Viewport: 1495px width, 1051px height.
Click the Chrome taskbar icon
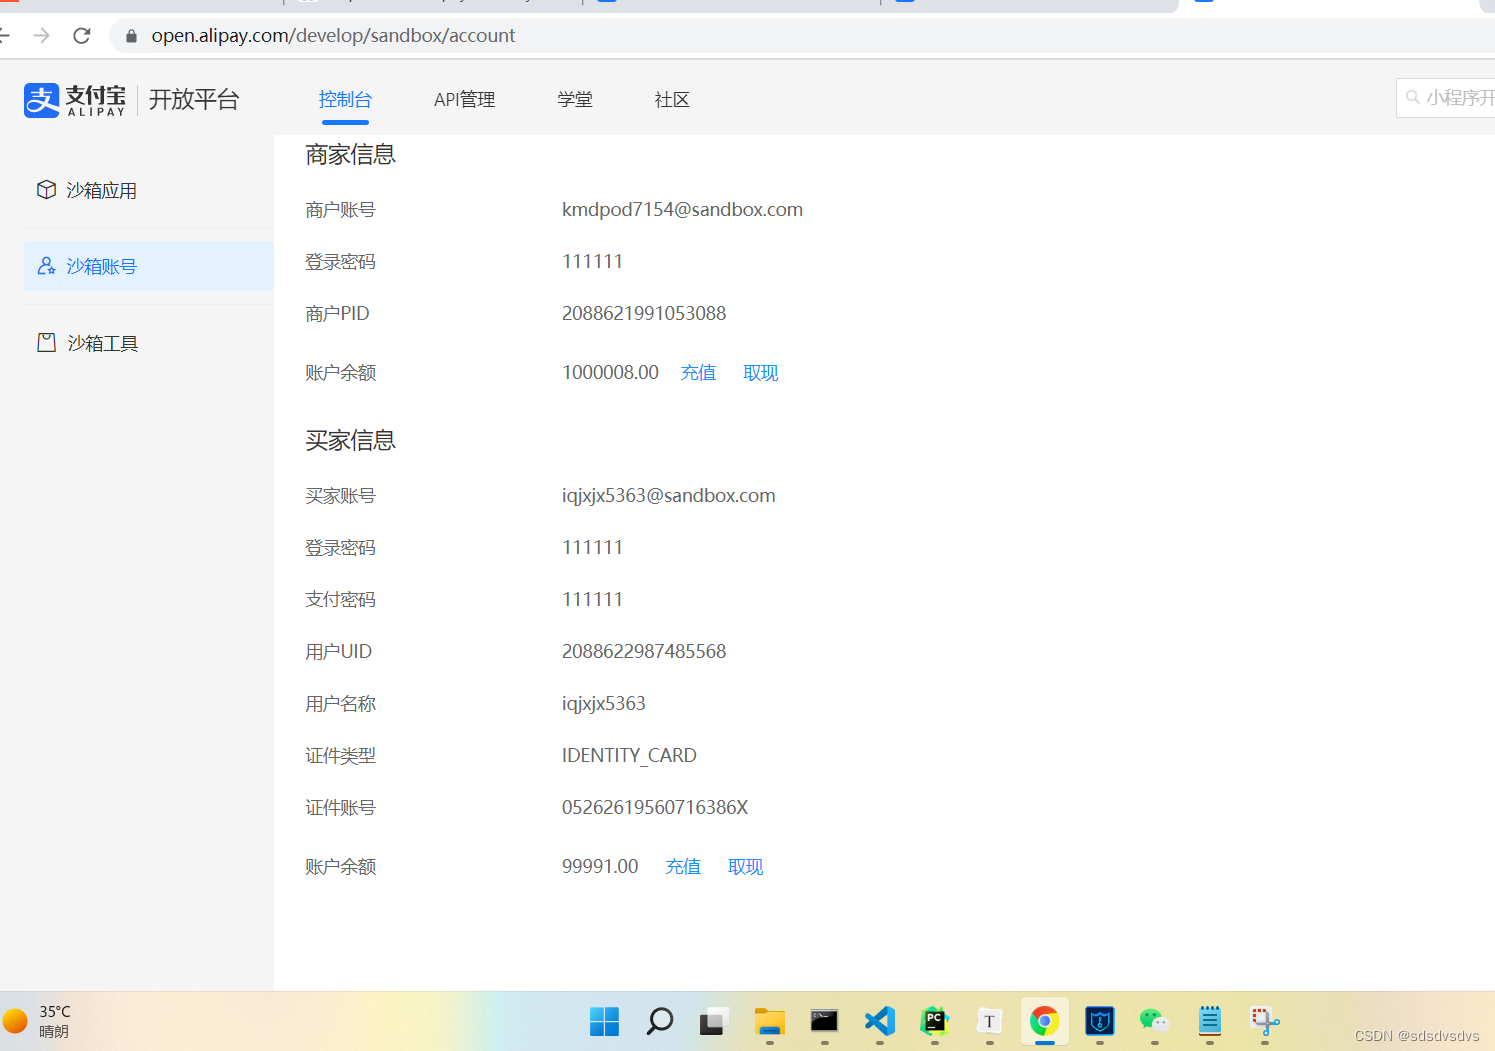coord(1044,1021)
